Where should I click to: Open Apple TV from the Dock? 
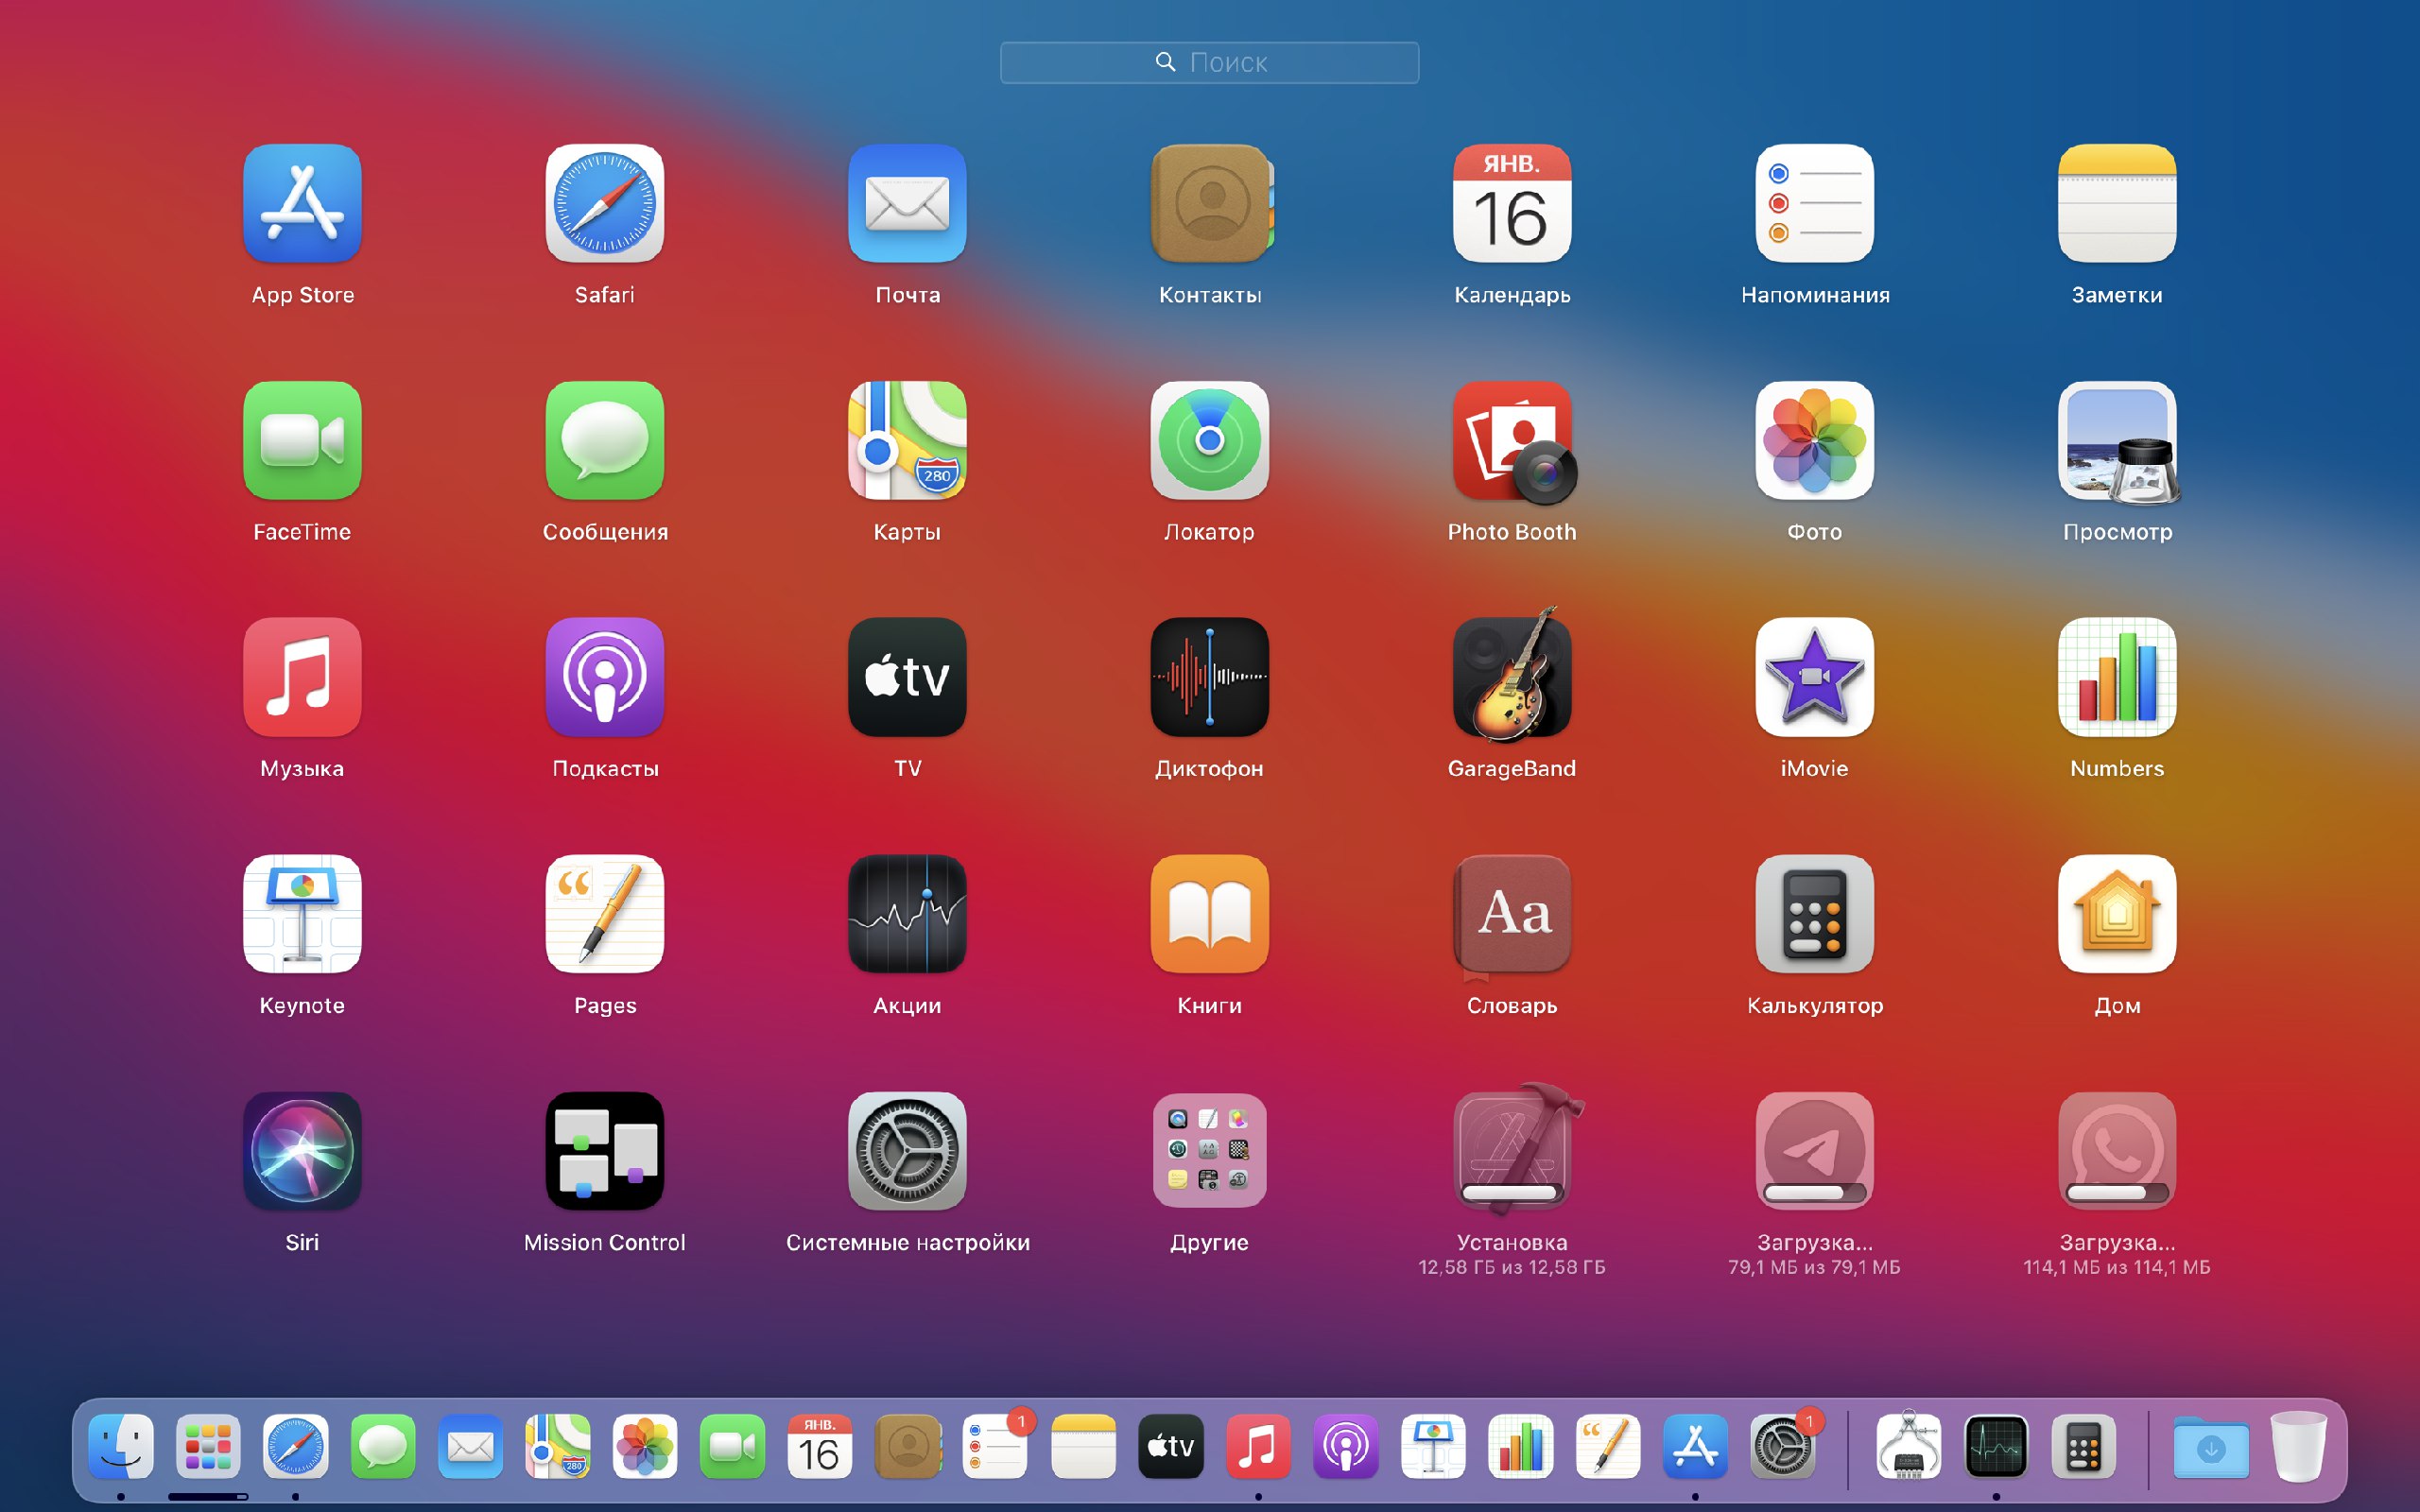tap(1170, 1446)
